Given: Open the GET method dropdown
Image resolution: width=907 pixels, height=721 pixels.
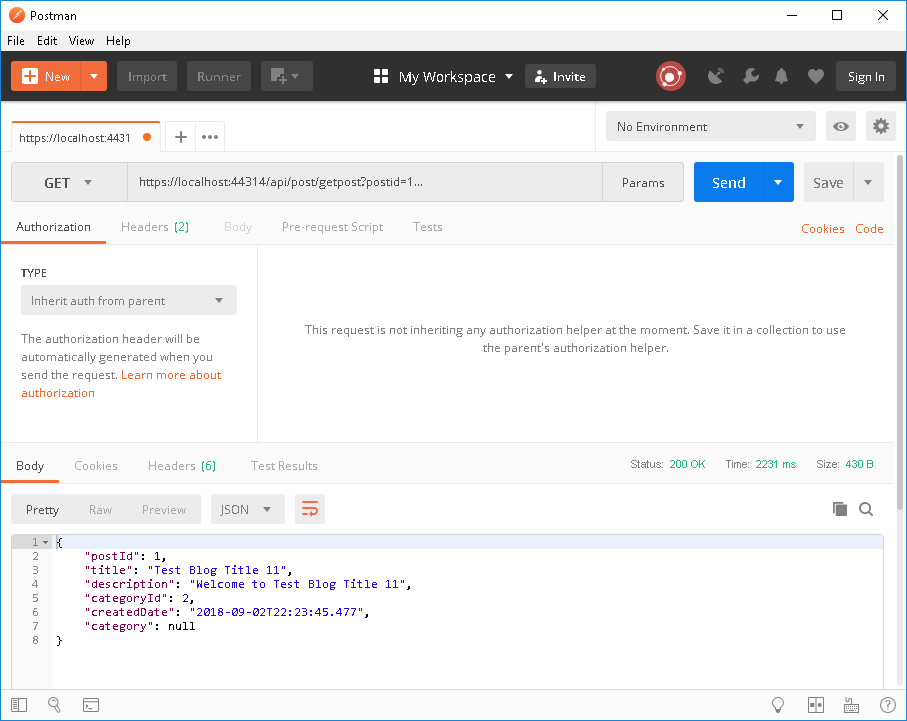Looking at the screenshot, I should point(69,182).
